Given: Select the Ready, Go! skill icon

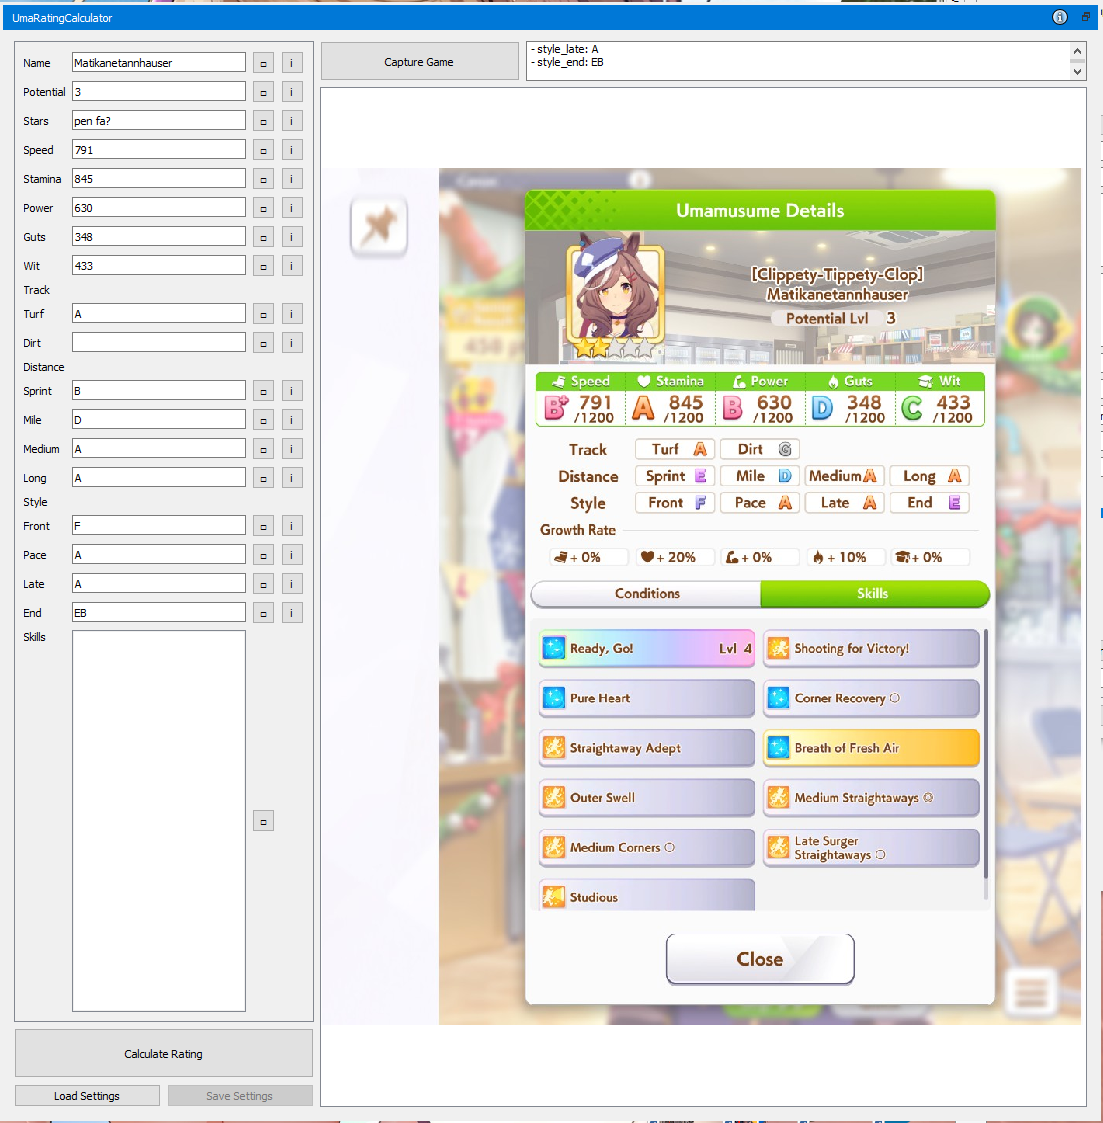Looking at the screenshot, I should click(x=554, y=648).
